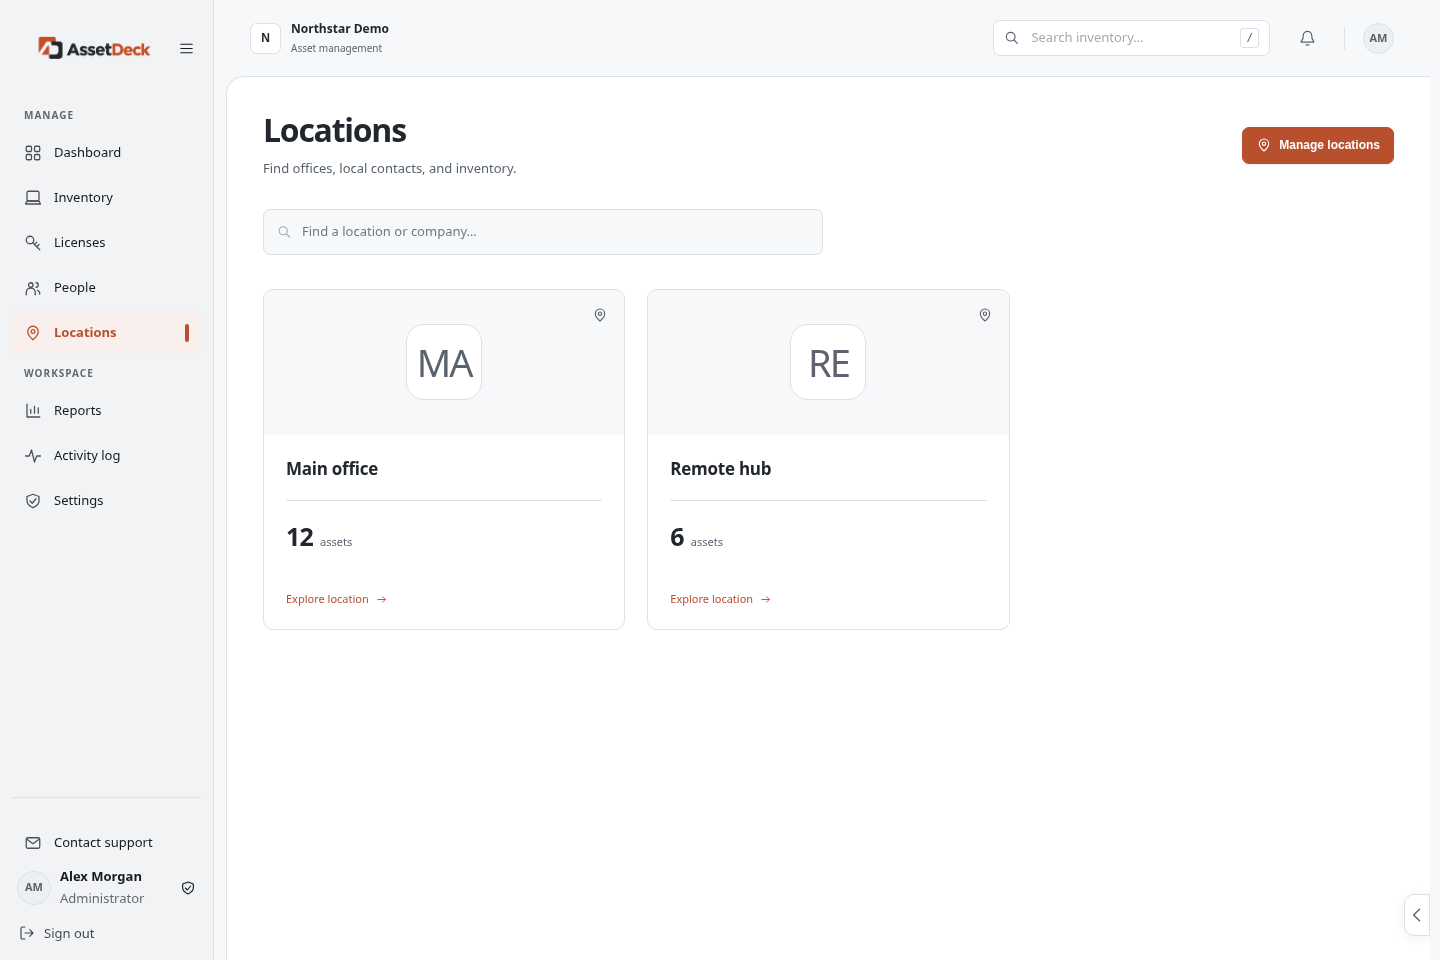
Task: Explore the Remote hub location
Action: [720, 599]
